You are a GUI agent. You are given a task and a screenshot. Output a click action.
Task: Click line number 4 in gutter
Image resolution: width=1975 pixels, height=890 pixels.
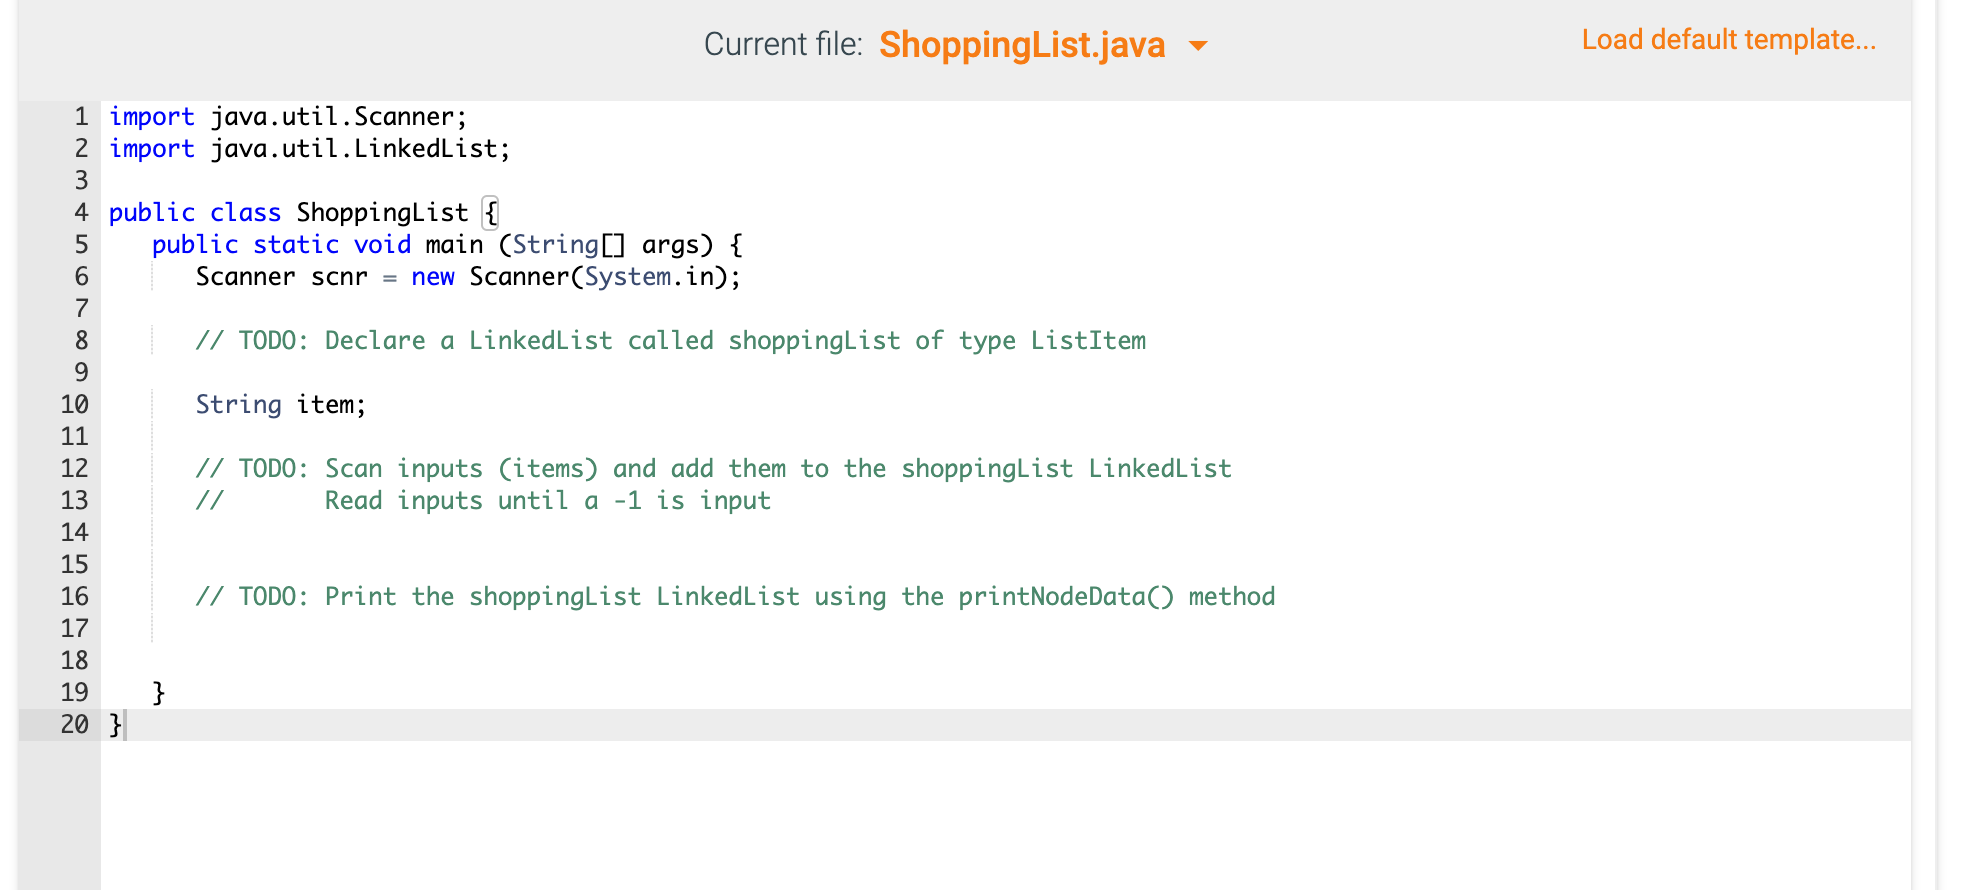click(x=81, y=213)
